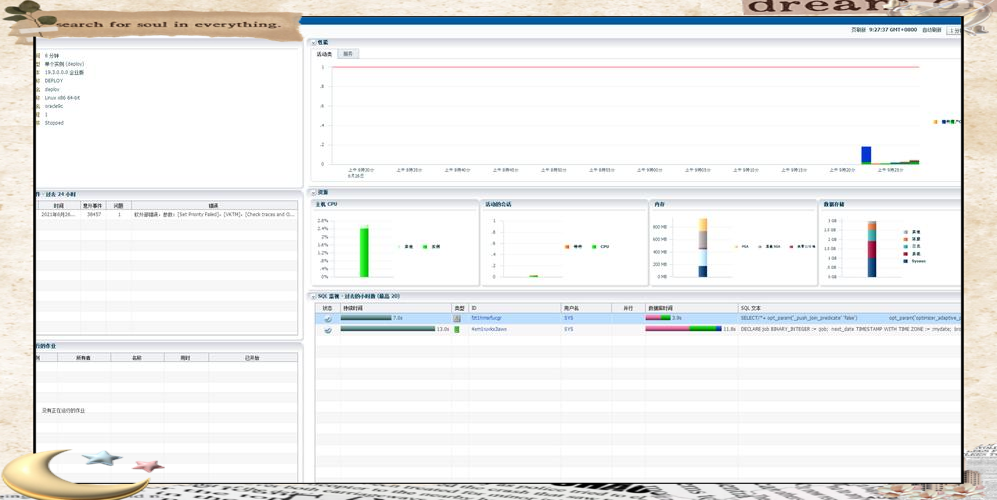Screen dimensions: 997x500
Task: Click the 11.8s database time bar
Action: (684, 329)
